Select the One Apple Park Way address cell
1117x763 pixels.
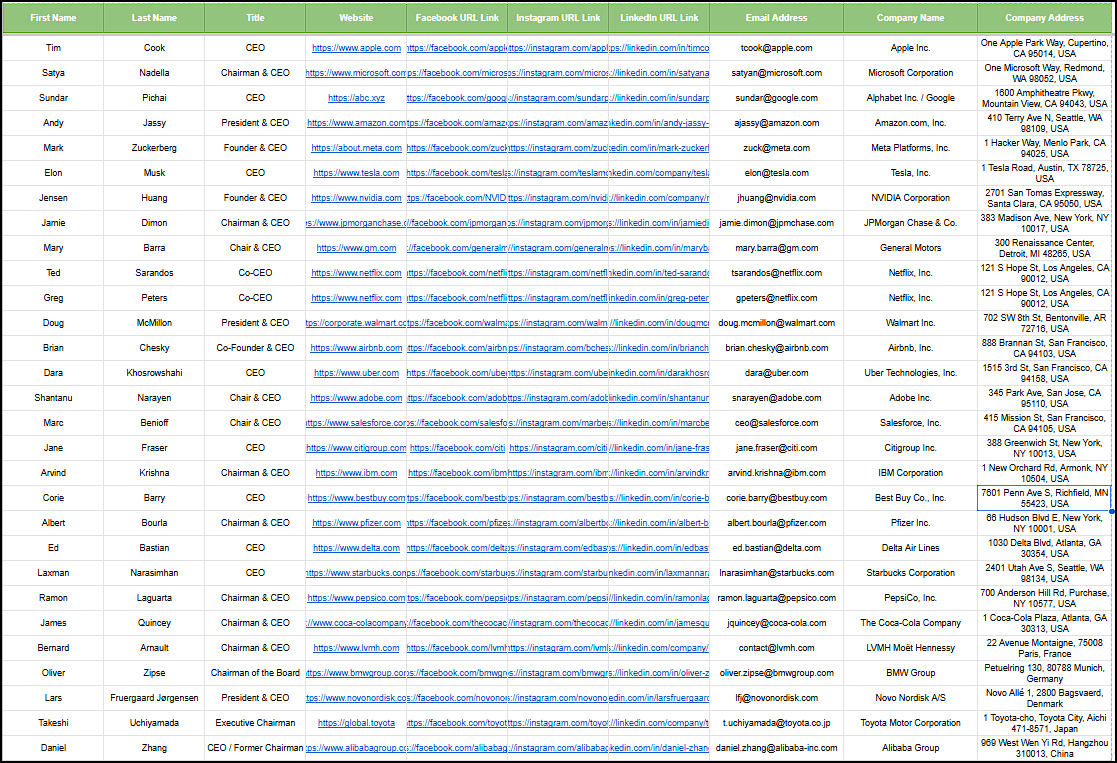tap(1044, 48)
